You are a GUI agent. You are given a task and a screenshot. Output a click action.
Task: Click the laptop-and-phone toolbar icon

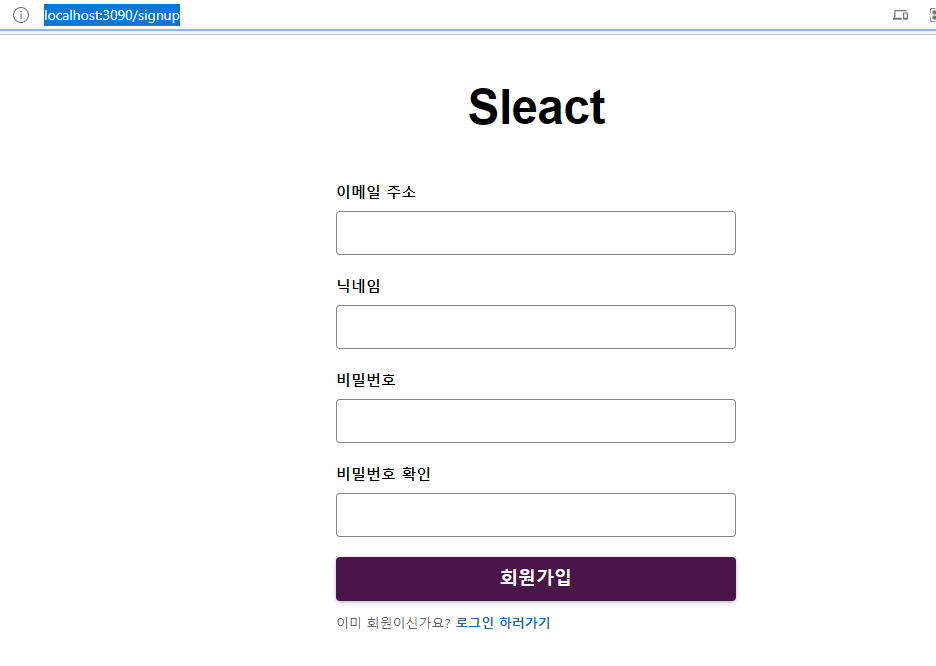click(x=900, y=15)
